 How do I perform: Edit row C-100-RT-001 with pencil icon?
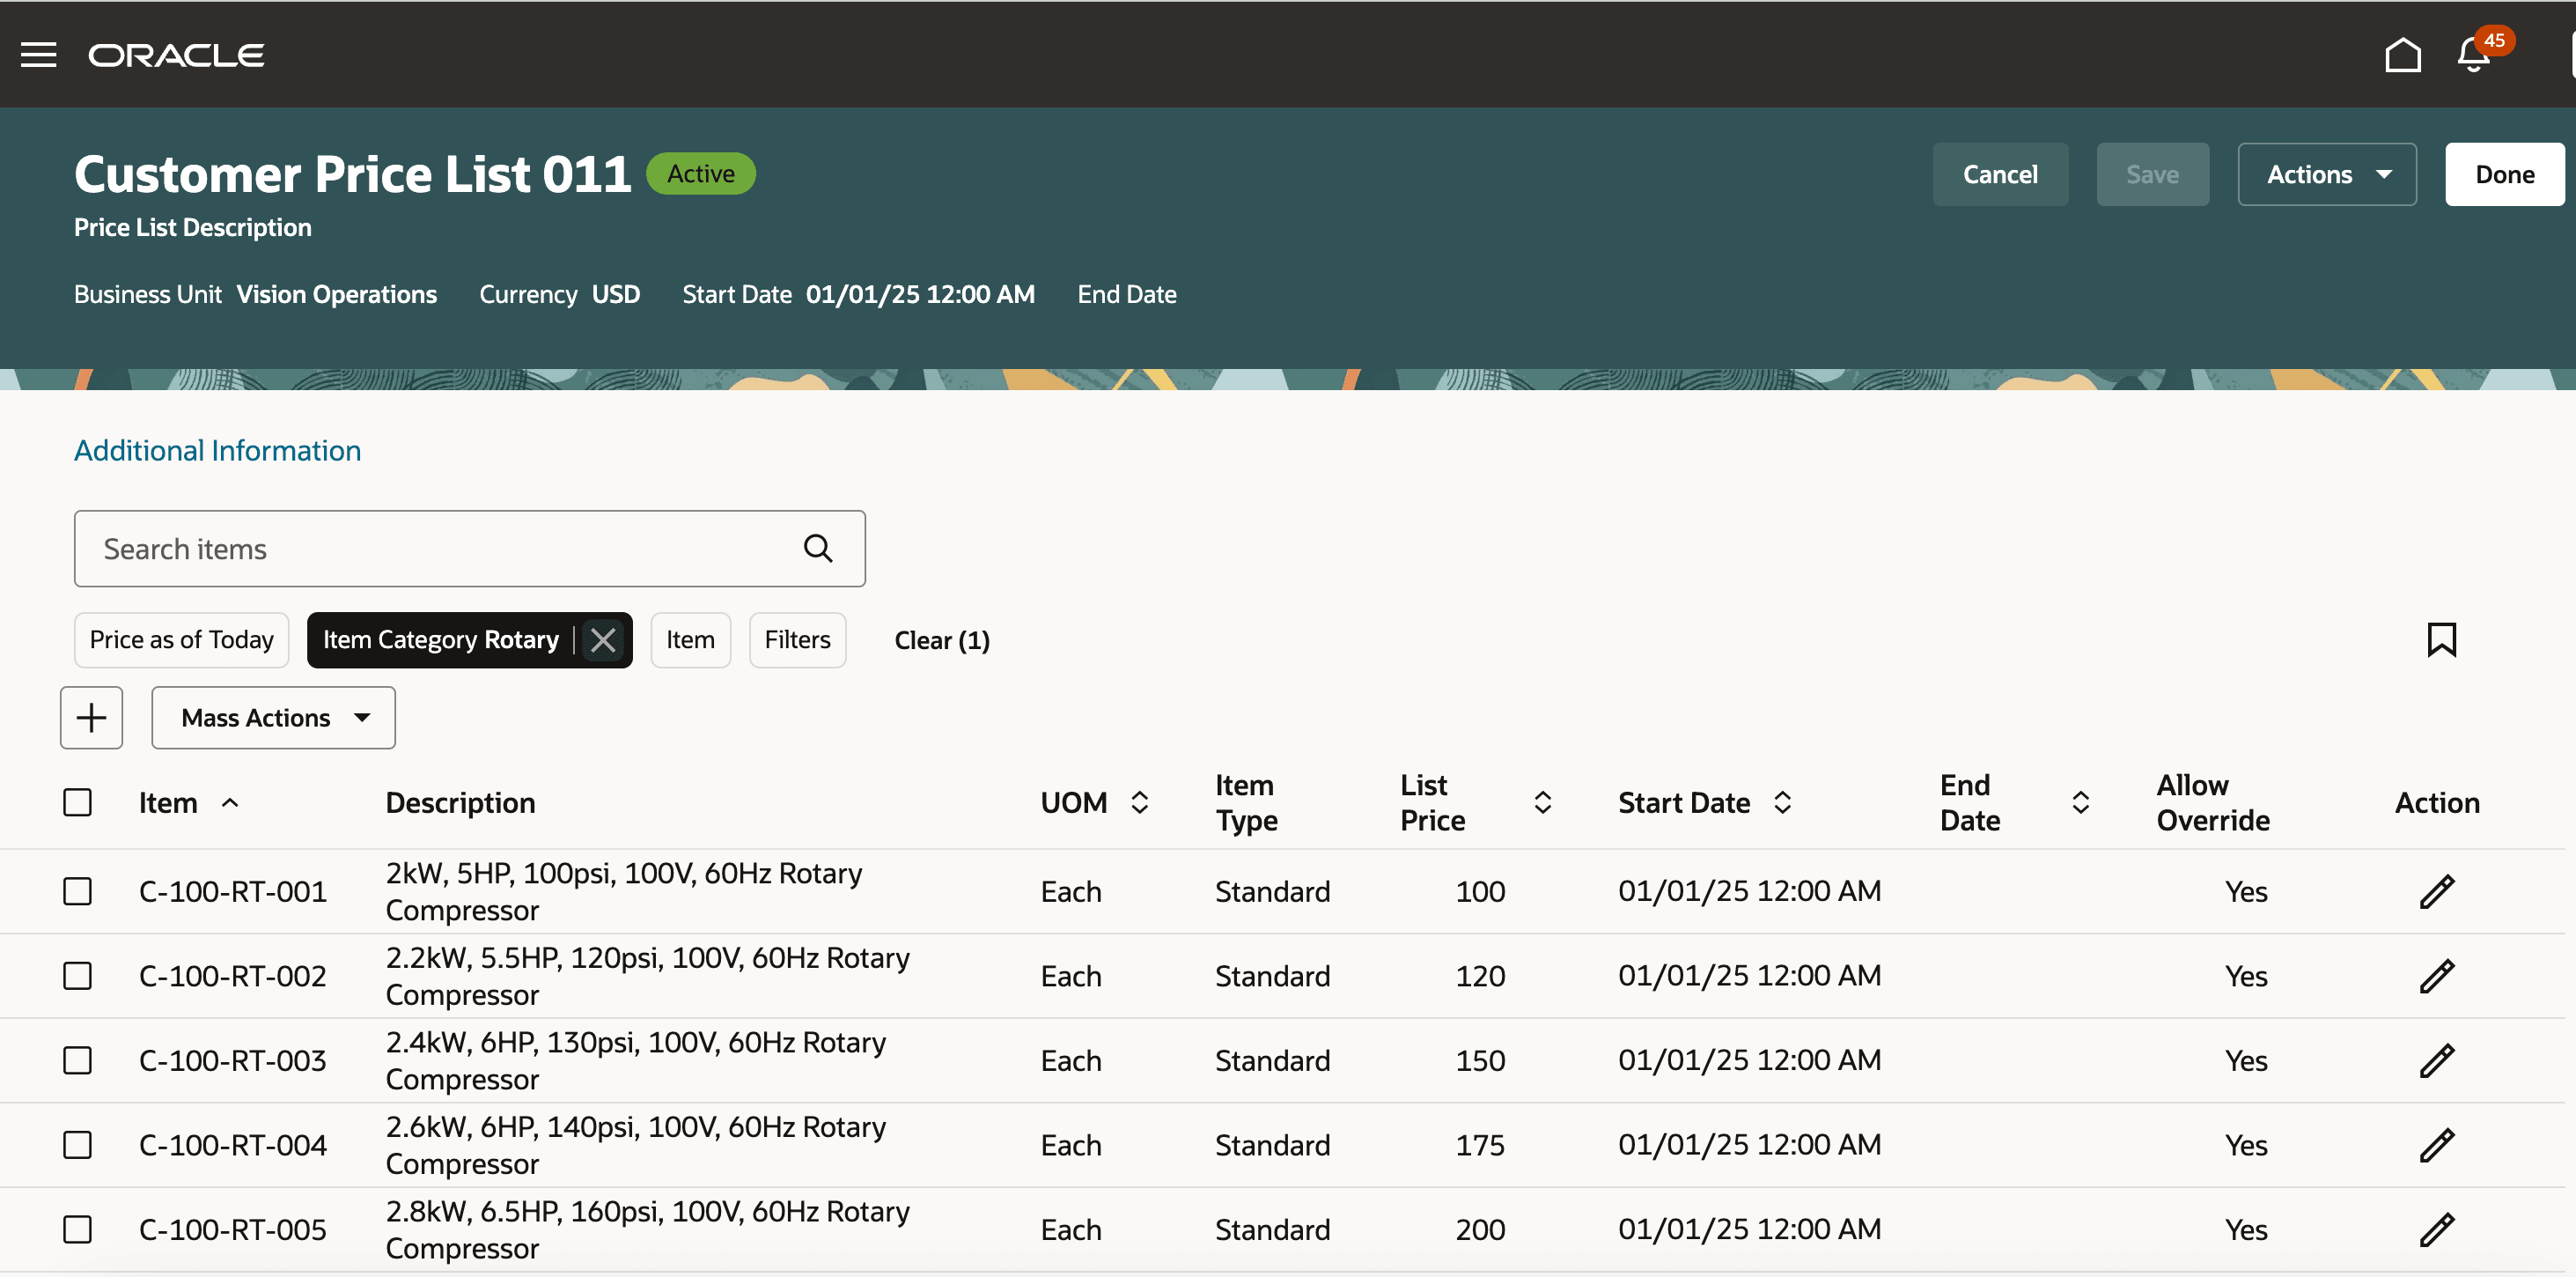[2436, 891]
